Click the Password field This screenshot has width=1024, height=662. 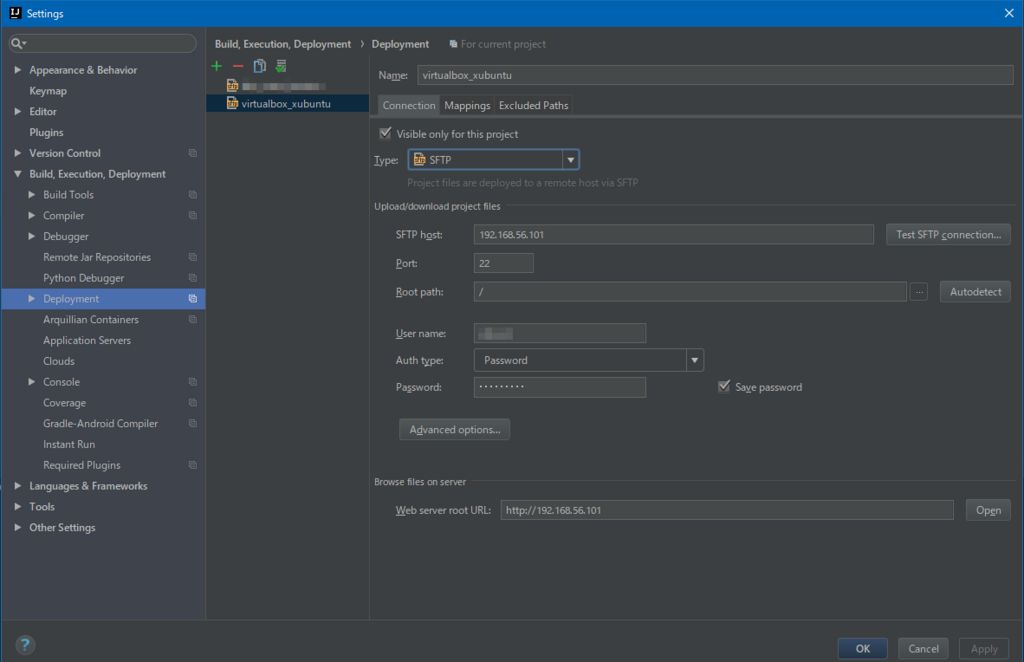pos(560,387)
